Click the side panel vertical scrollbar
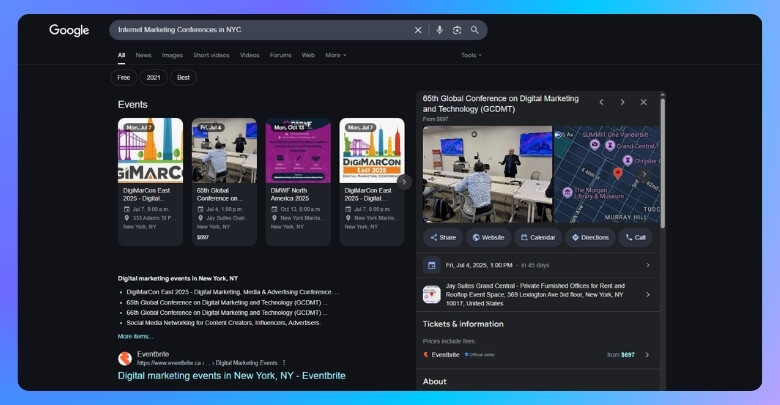This screenshot has width=780, height=405. 663,163
